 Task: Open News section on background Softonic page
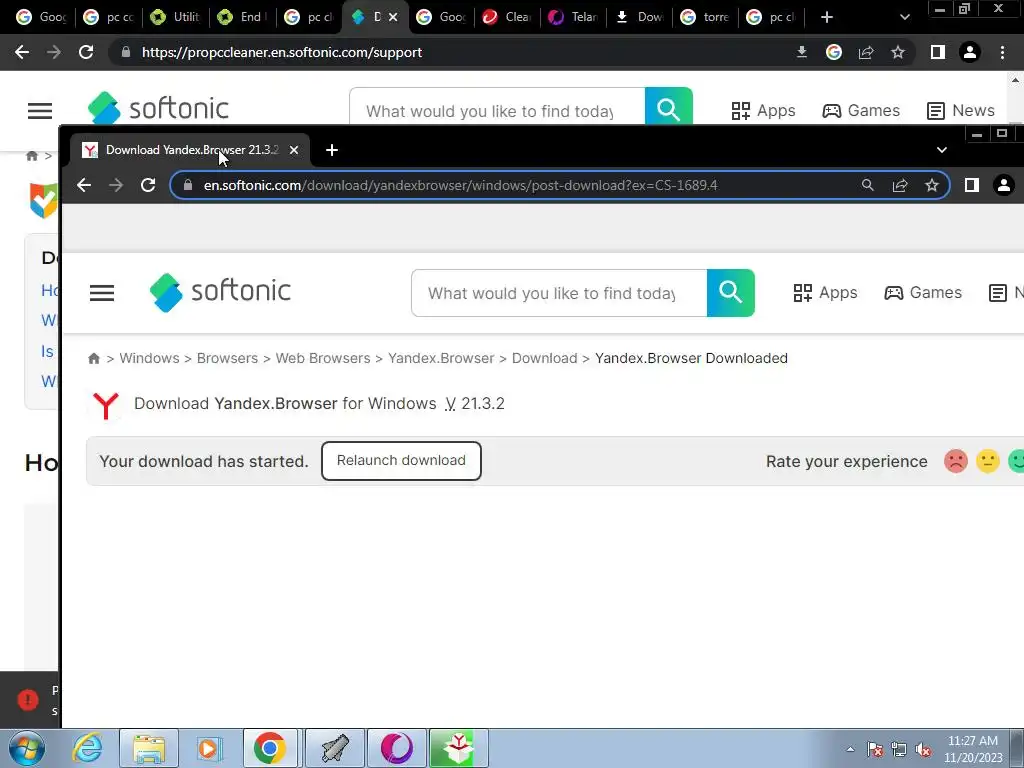(x=961, y=110)
